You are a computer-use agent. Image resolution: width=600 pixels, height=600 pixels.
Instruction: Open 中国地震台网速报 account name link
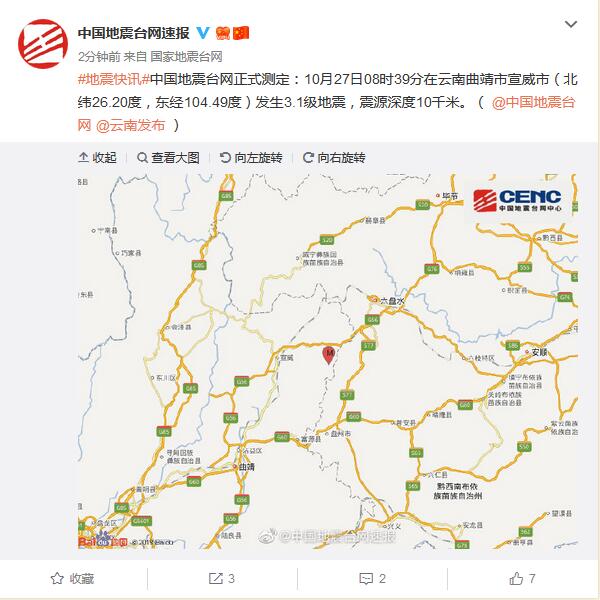tap(134, 33)
